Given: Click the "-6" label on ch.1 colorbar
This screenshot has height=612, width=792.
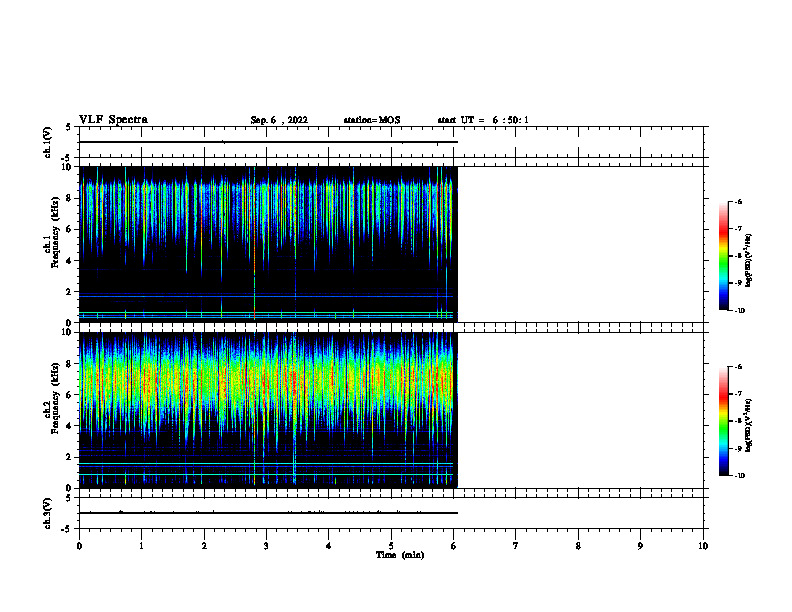Looking at the screenshot, I should [739, 201].
